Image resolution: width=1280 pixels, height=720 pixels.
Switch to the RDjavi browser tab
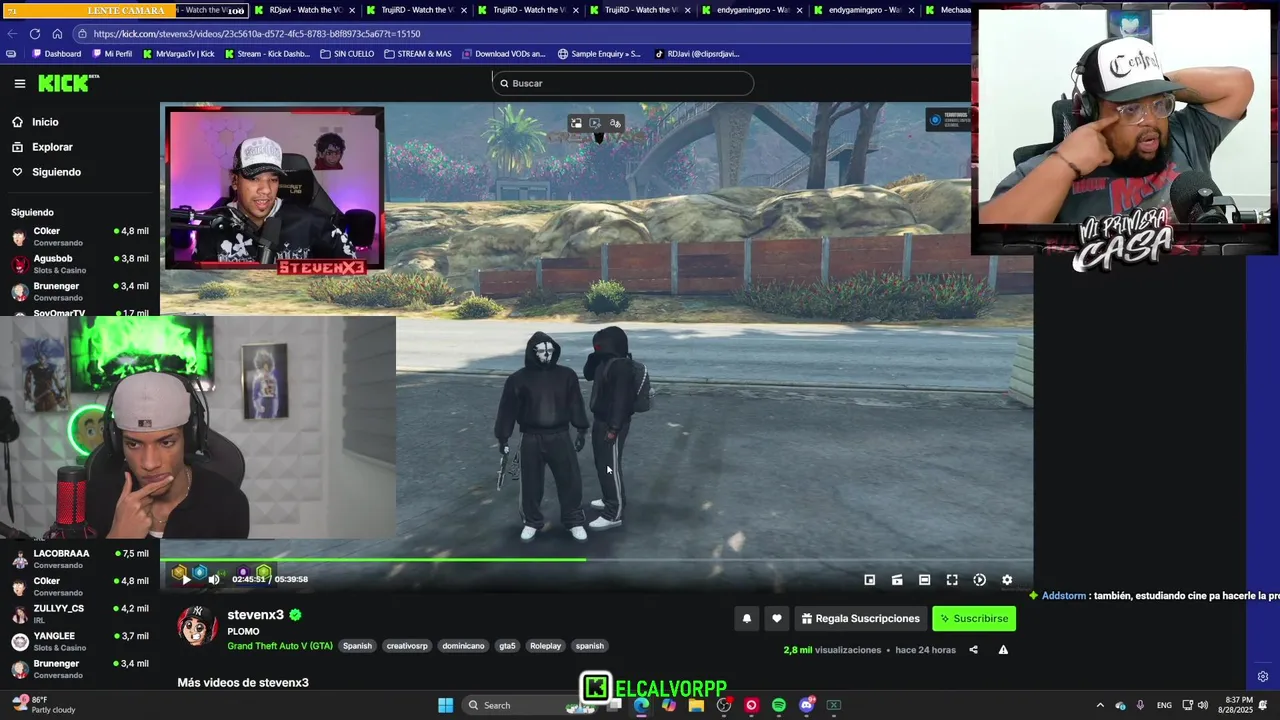[303, 10]
